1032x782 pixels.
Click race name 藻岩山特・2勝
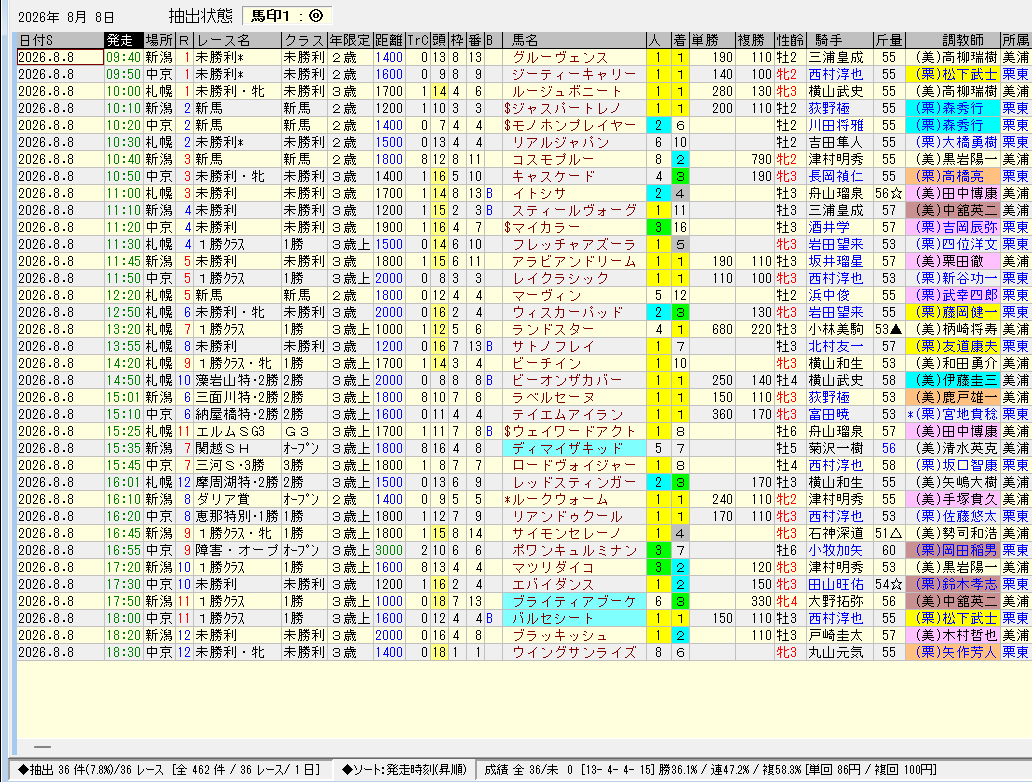(236, 380)
